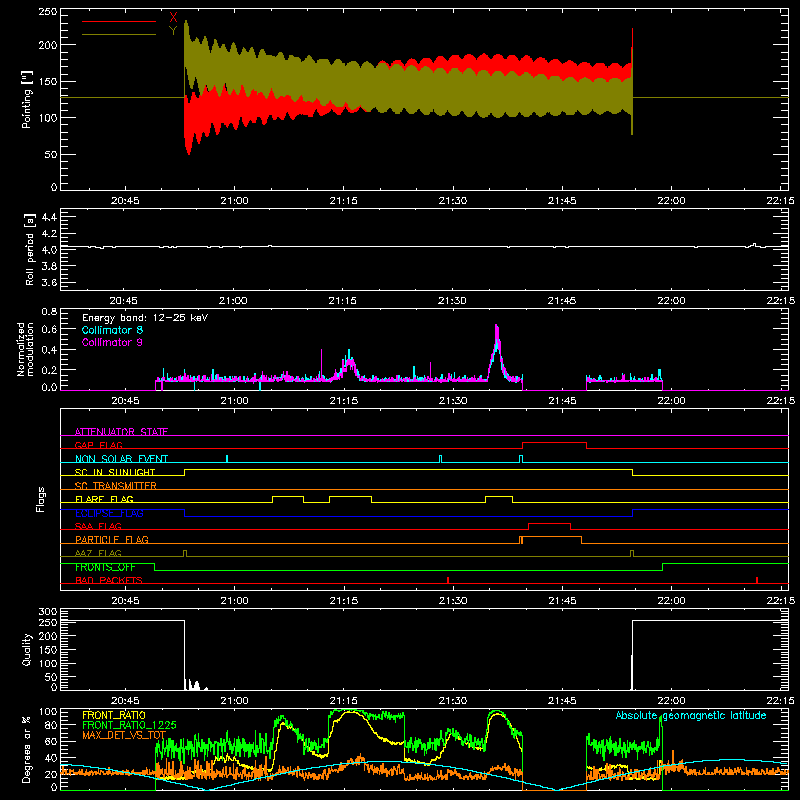Click the Absolute geomagnetic latitude label
The image size is (800, 800).
[x=691, y=716]
